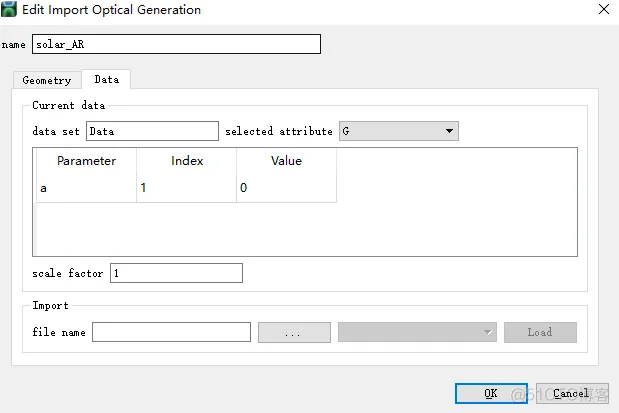Viewport: 619px width, 413px height.
Task: Select the Parameter column header
Action: point(86,161)
